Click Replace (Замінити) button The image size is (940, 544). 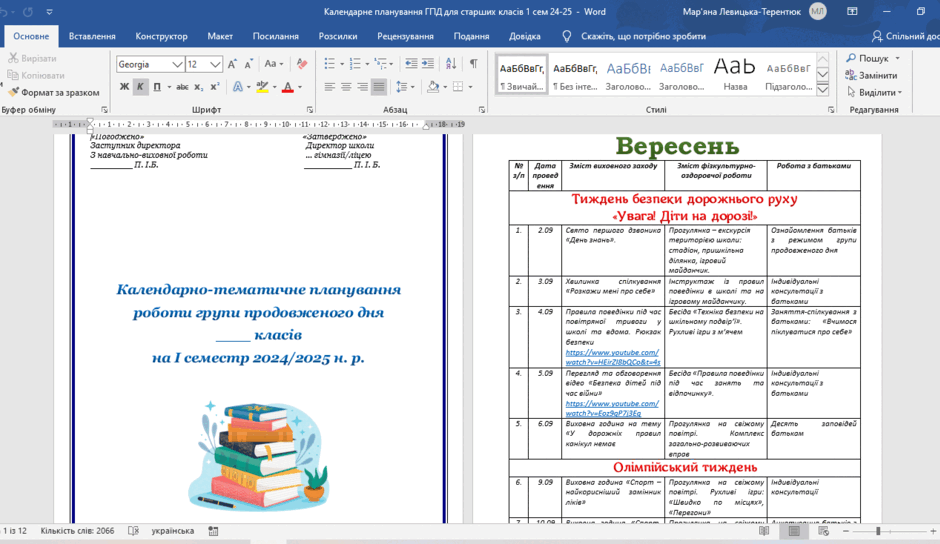pyautogui.click(x=871, y=76)
